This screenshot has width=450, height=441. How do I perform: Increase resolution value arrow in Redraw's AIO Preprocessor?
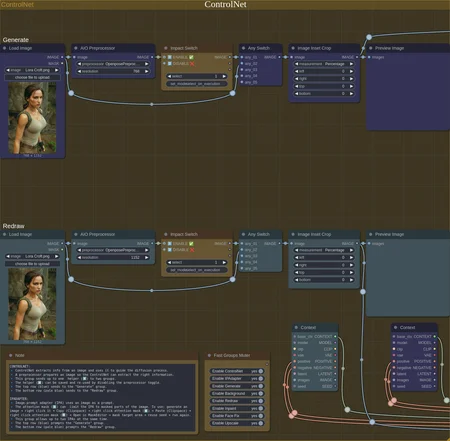(146, 257)
